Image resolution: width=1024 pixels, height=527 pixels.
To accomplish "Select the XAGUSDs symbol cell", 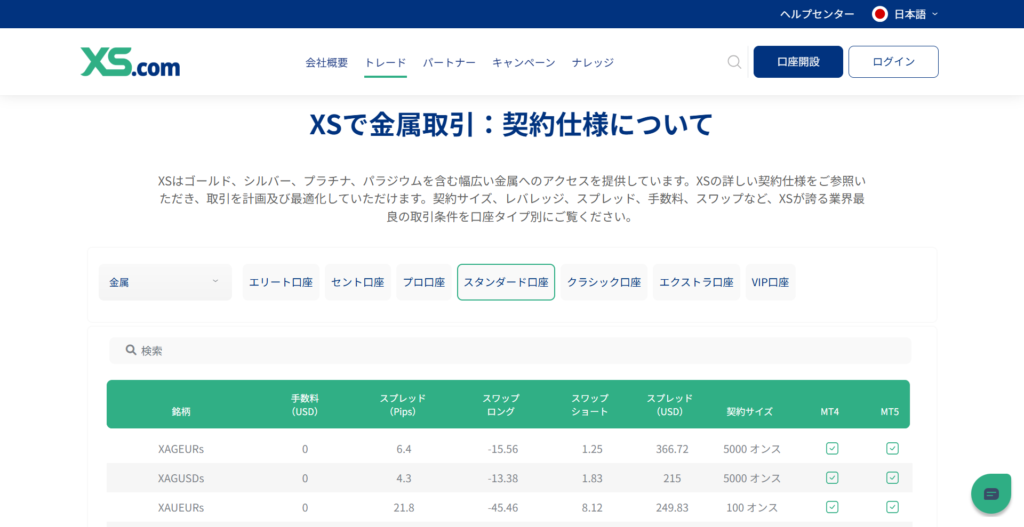I will [181, 478].
